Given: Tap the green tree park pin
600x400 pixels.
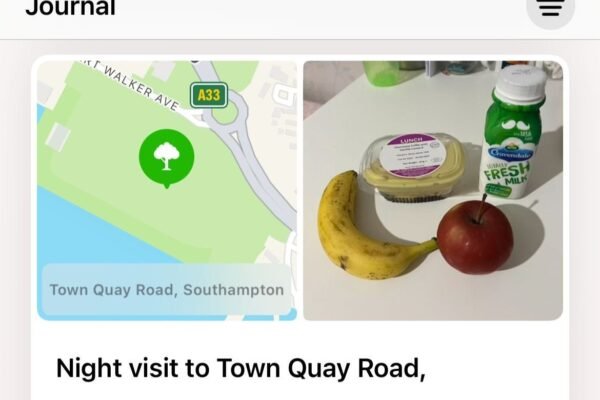Looking at the screenshot, I should pyautogui.click(x=166, y=158).
